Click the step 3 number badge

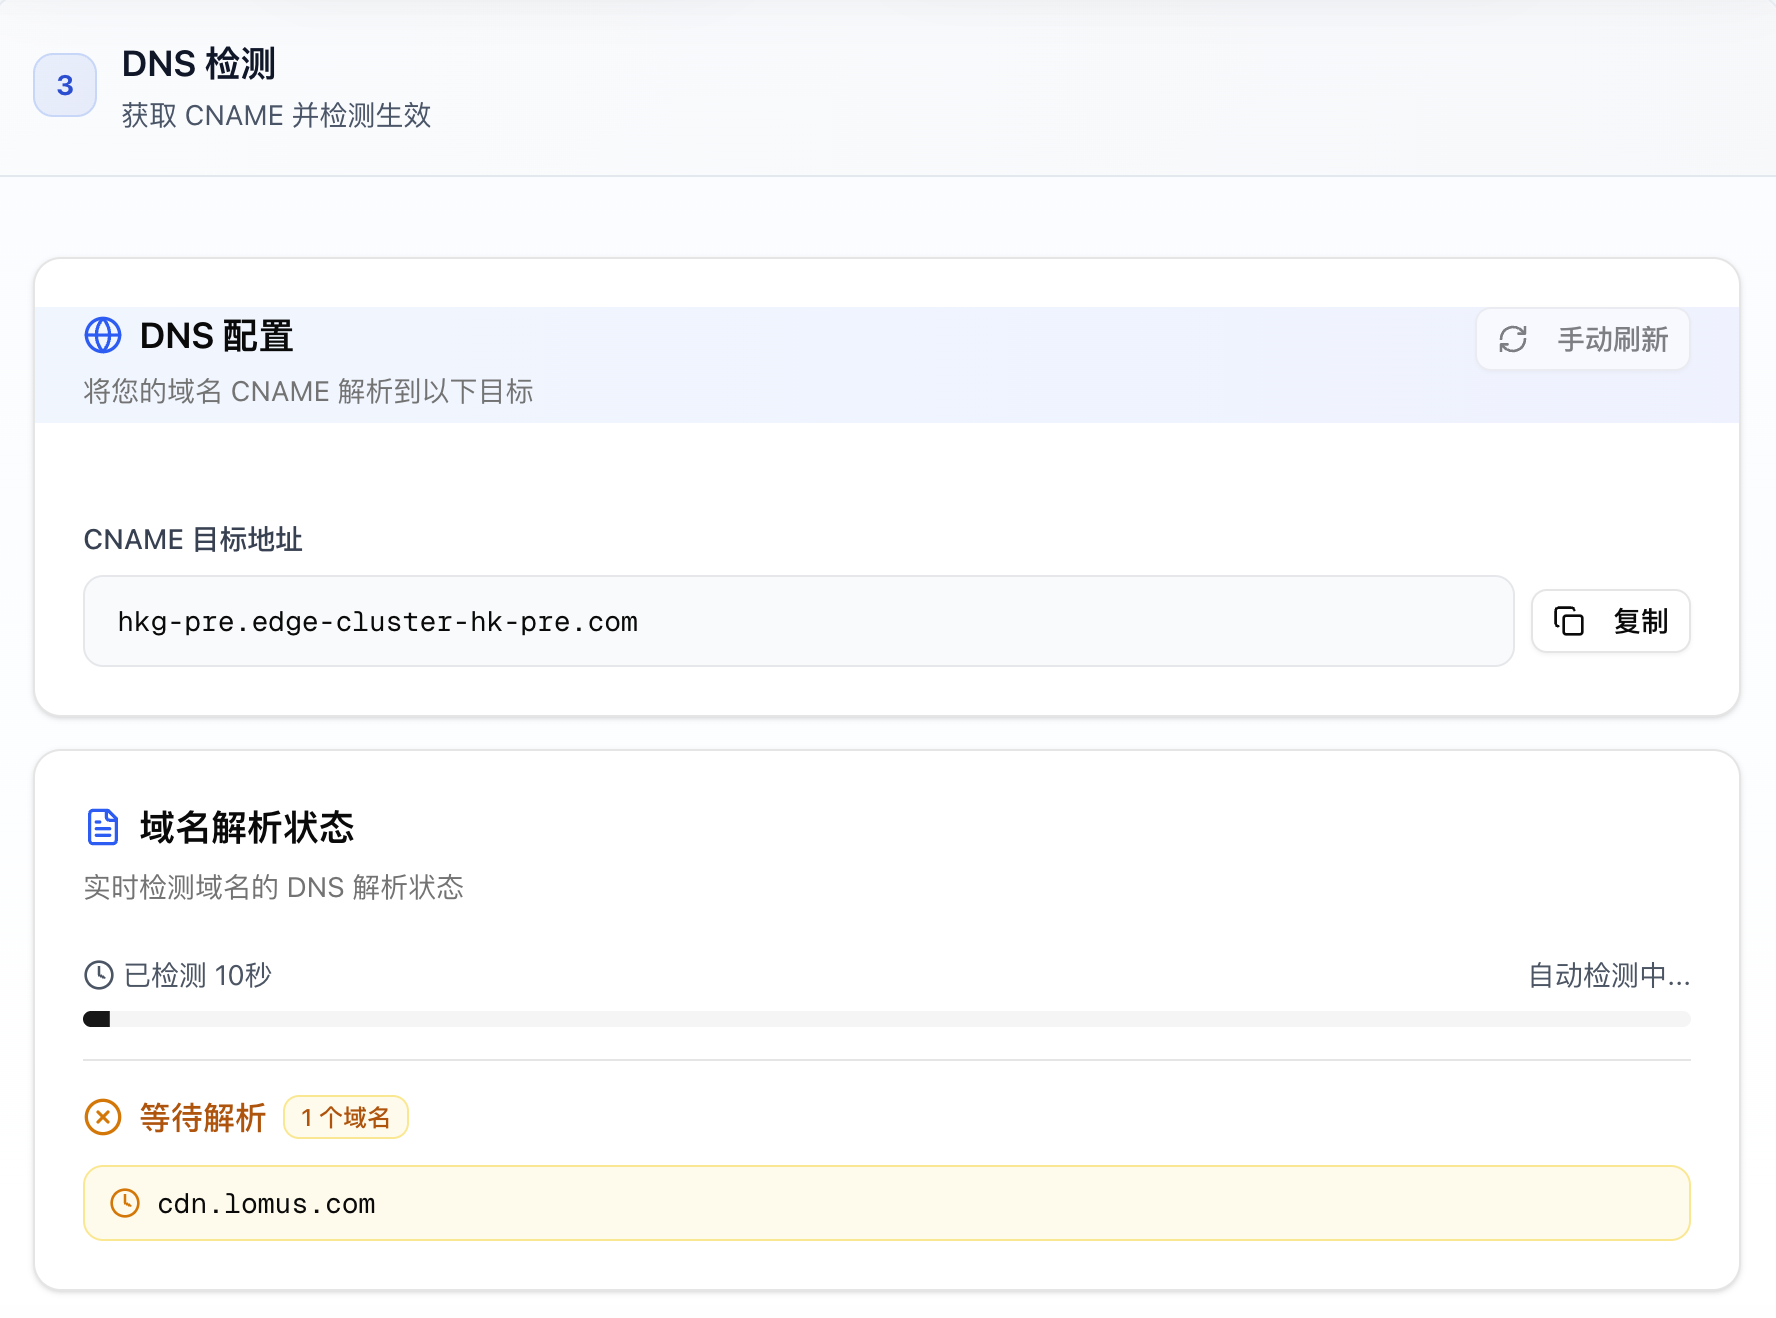(65, 85)
